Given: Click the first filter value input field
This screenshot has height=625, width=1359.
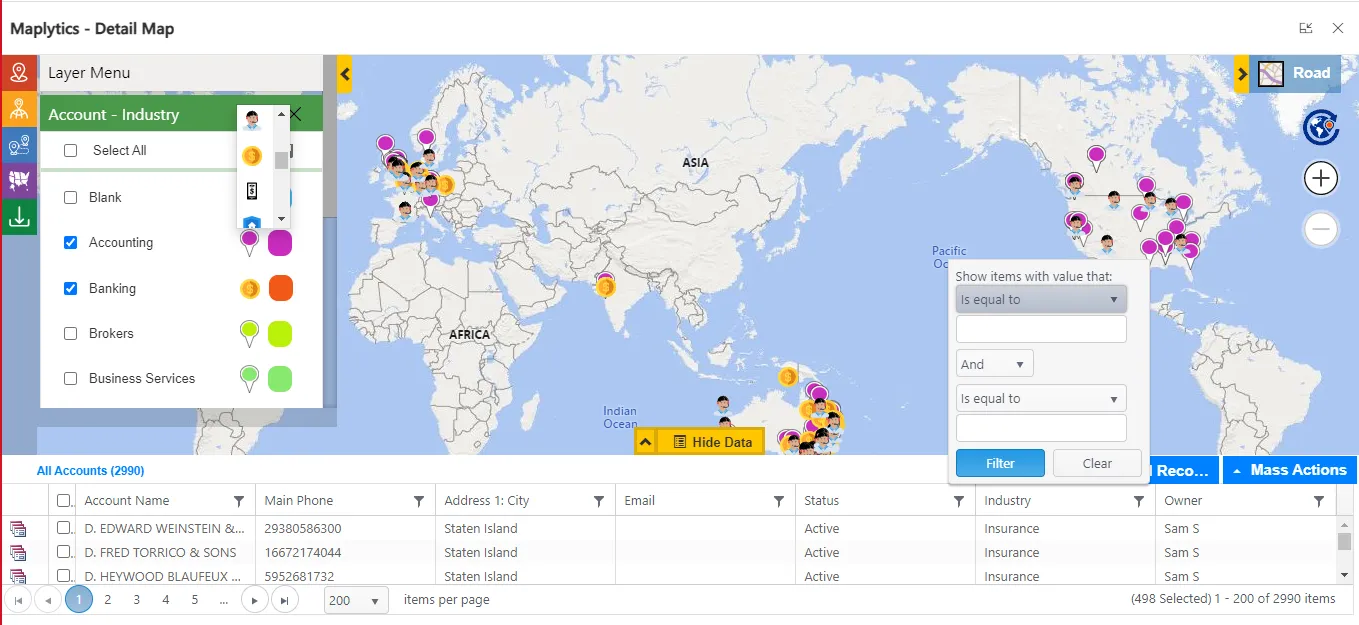Looking at the screenshot, I should pyautogui.click(x=1040, y=328).
